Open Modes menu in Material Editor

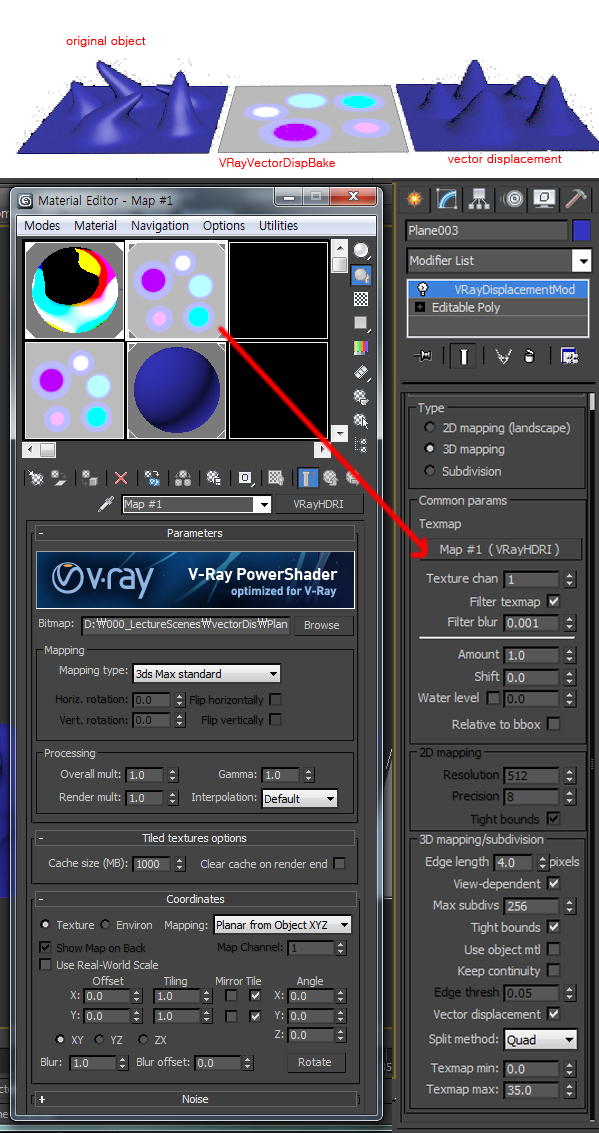click(x=42, y=225)
